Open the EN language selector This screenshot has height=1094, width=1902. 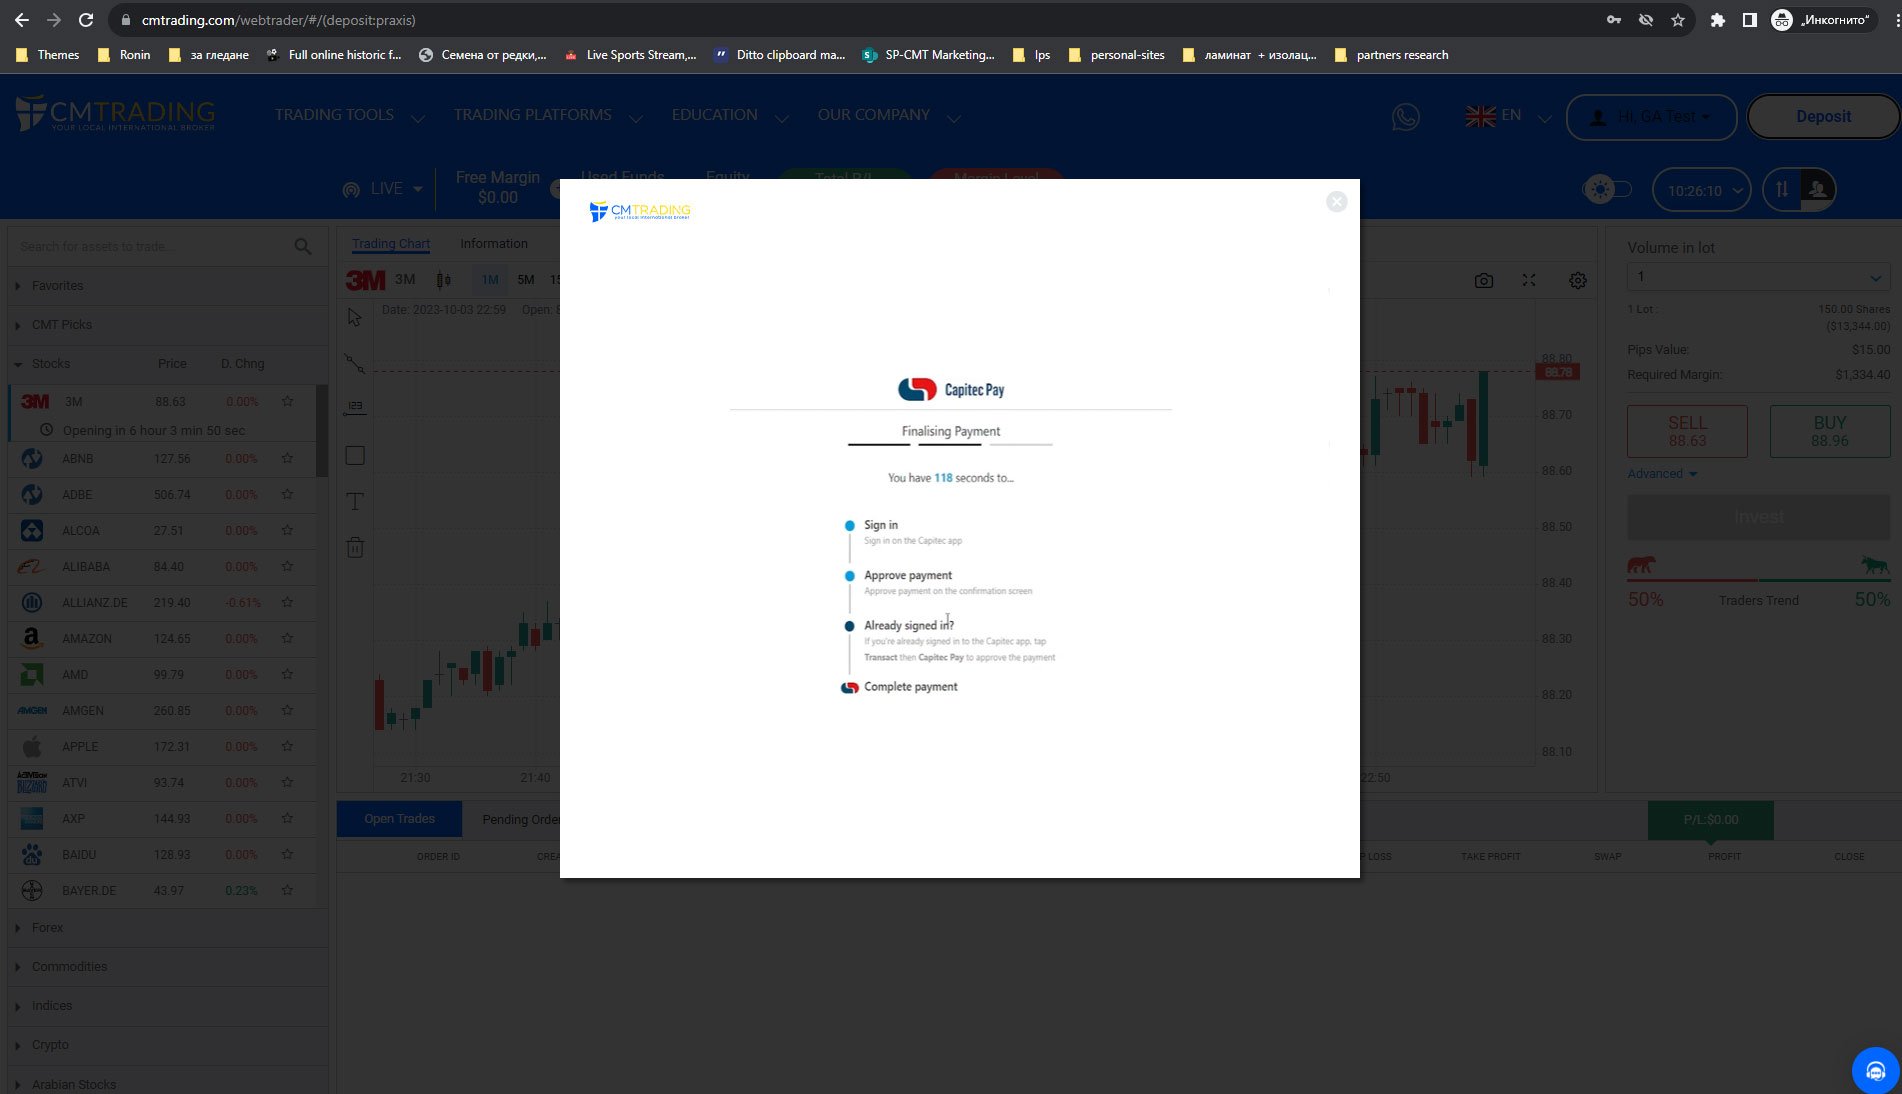click(1508, 116)
